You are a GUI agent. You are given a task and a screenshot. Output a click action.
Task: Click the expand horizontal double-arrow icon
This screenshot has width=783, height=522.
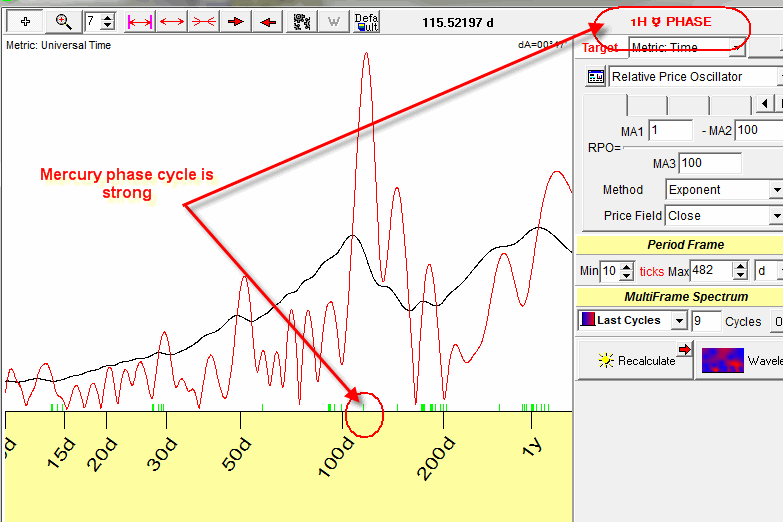click(172, 21)
